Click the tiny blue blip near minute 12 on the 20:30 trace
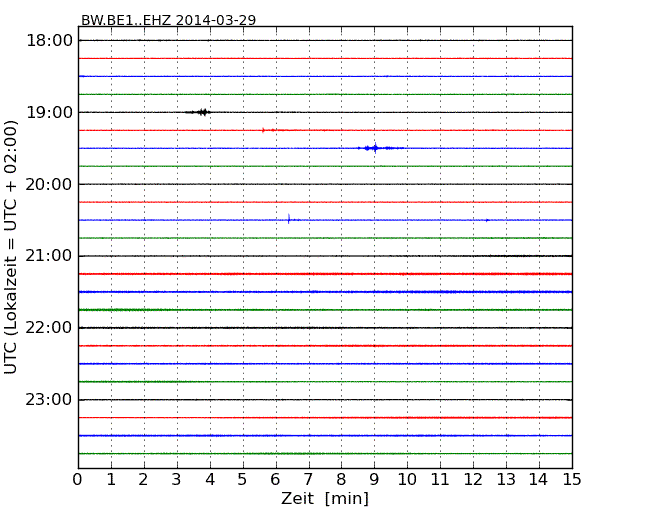Image resolution: width=650 pixels, height=520 pixels. [x=487, y=220]
